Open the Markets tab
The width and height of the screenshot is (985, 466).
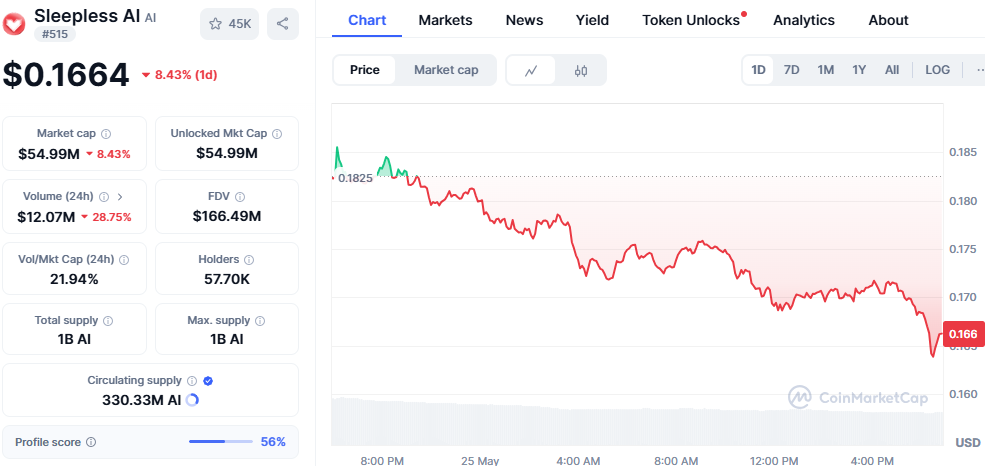coord(445,20)
